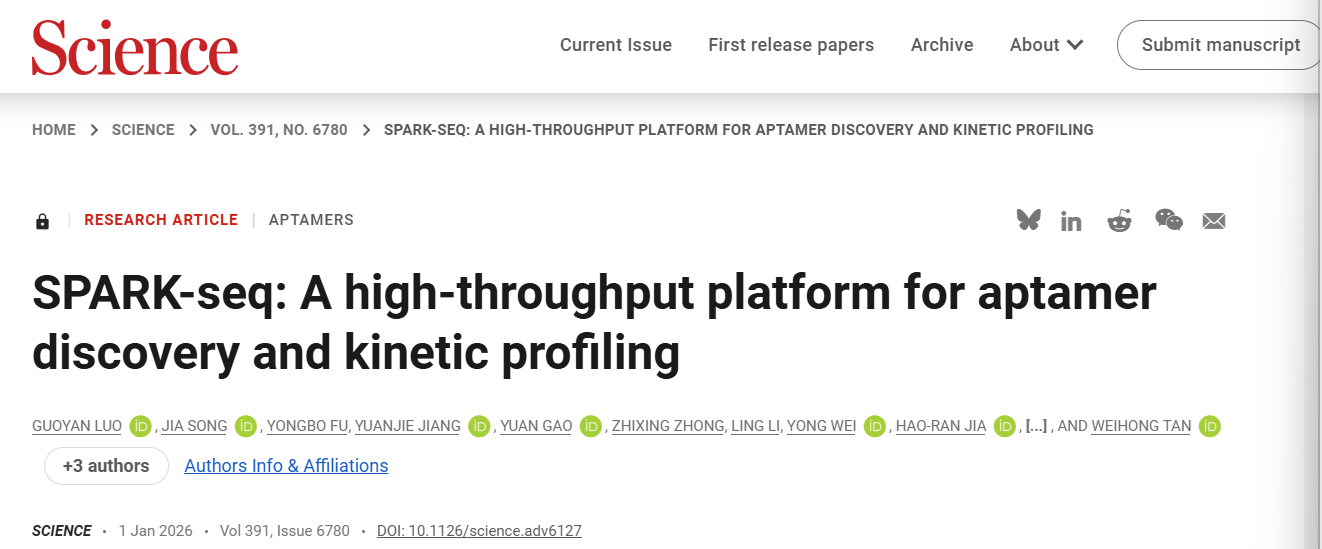Open Guoyan Luo's ORCID iD icon

click(140, 427)
